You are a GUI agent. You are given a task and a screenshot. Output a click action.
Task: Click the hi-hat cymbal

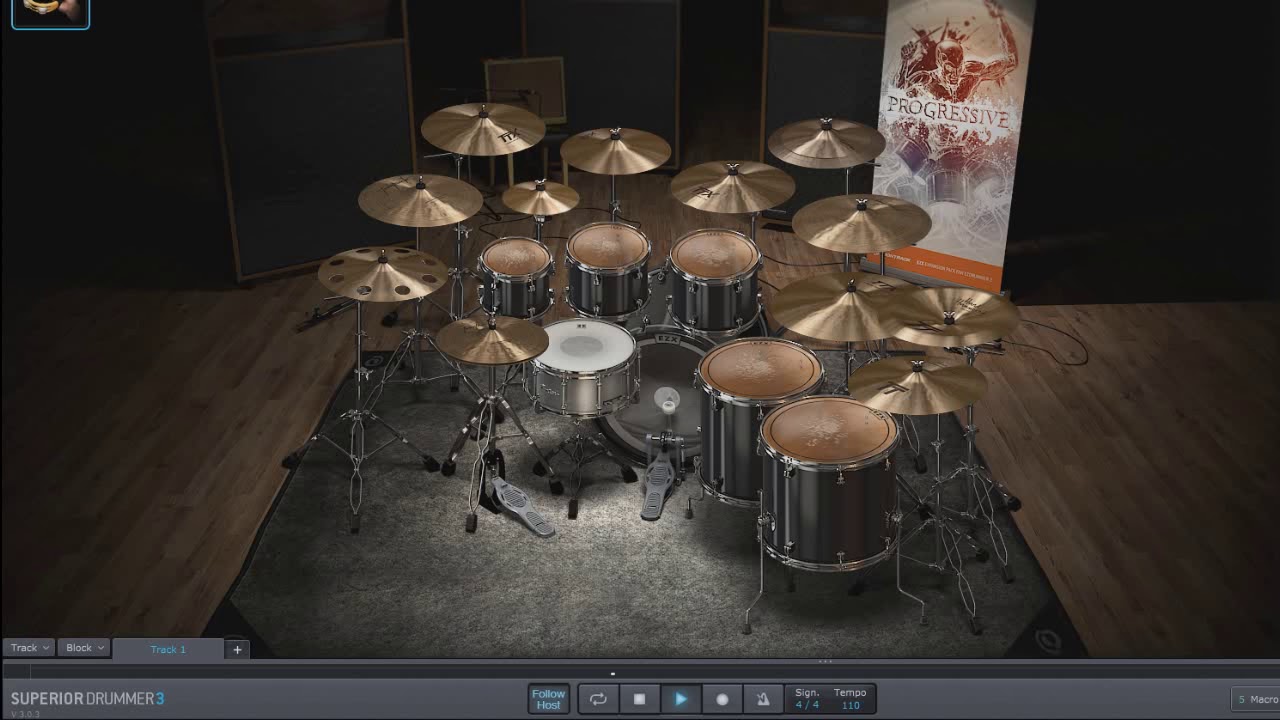491,340
